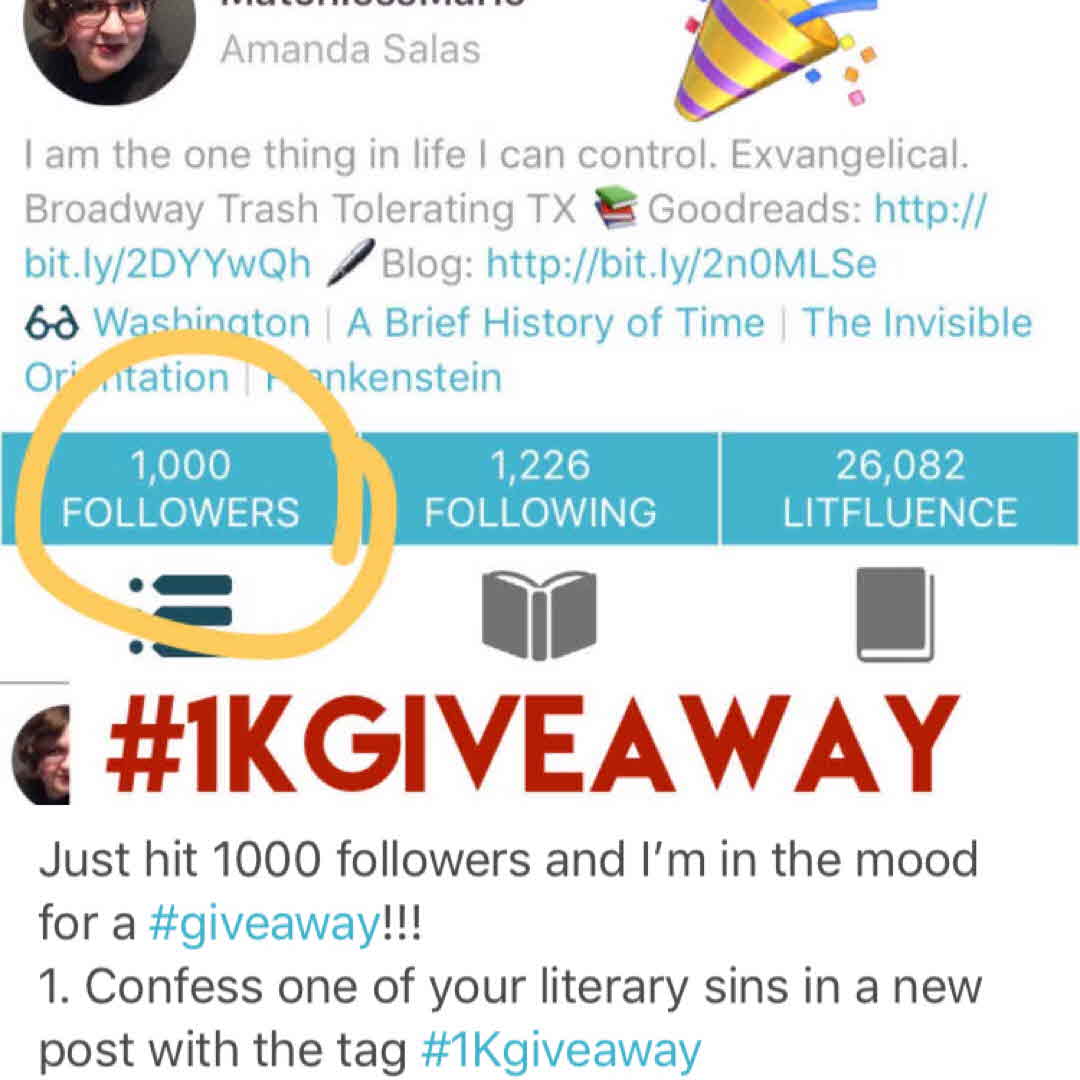This screenshot has width=1080, height=1080.
Task: Open A Brief History of Time link
Action: [555, 322]
